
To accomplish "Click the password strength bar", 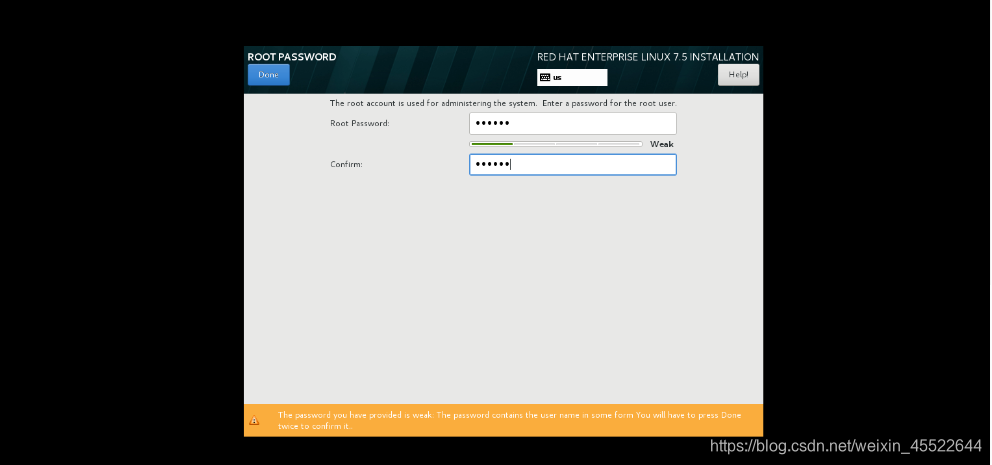I will 555,144.
